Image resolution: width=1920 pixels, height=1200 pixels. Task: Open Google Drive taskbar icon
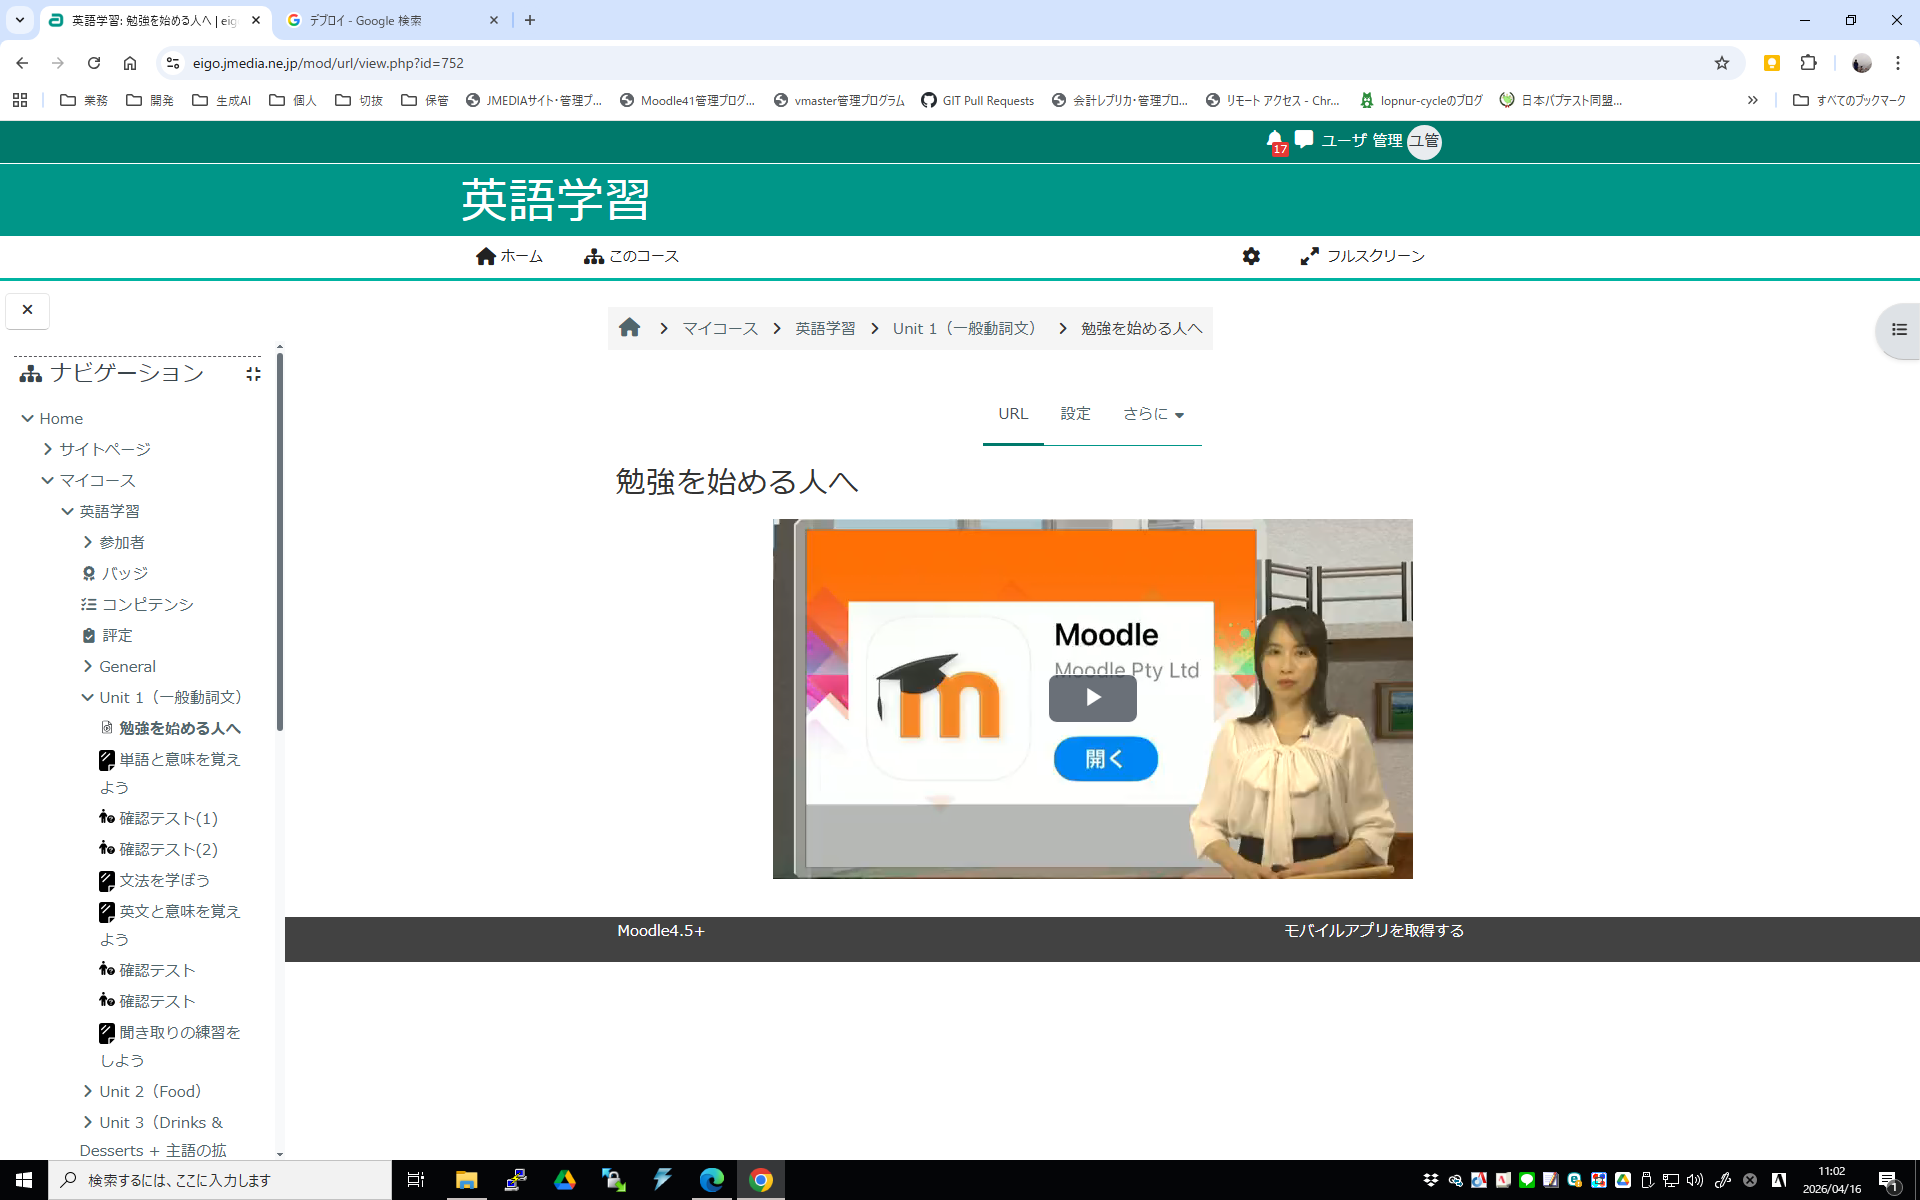[x=564, y=1180]
